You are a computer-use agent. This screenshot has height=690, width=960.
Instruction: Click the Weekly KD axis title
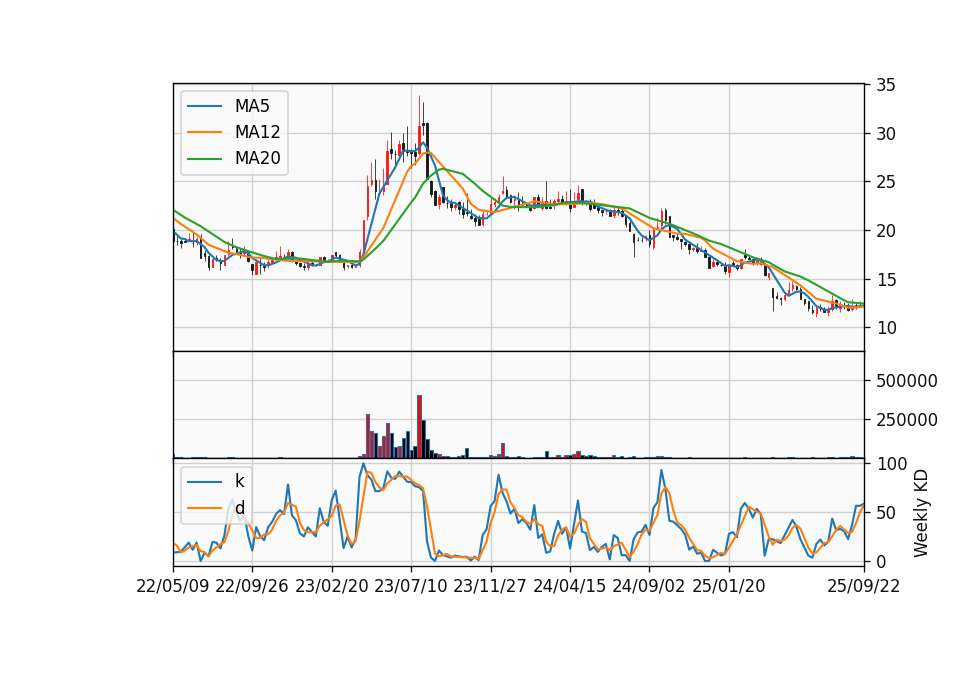pyautogui.click(x=920, y=513)
